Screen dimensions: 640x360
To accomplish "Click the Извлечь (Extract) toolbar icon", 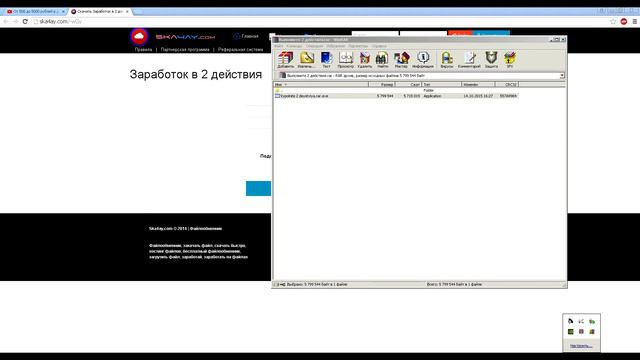I will coord(306,60).
